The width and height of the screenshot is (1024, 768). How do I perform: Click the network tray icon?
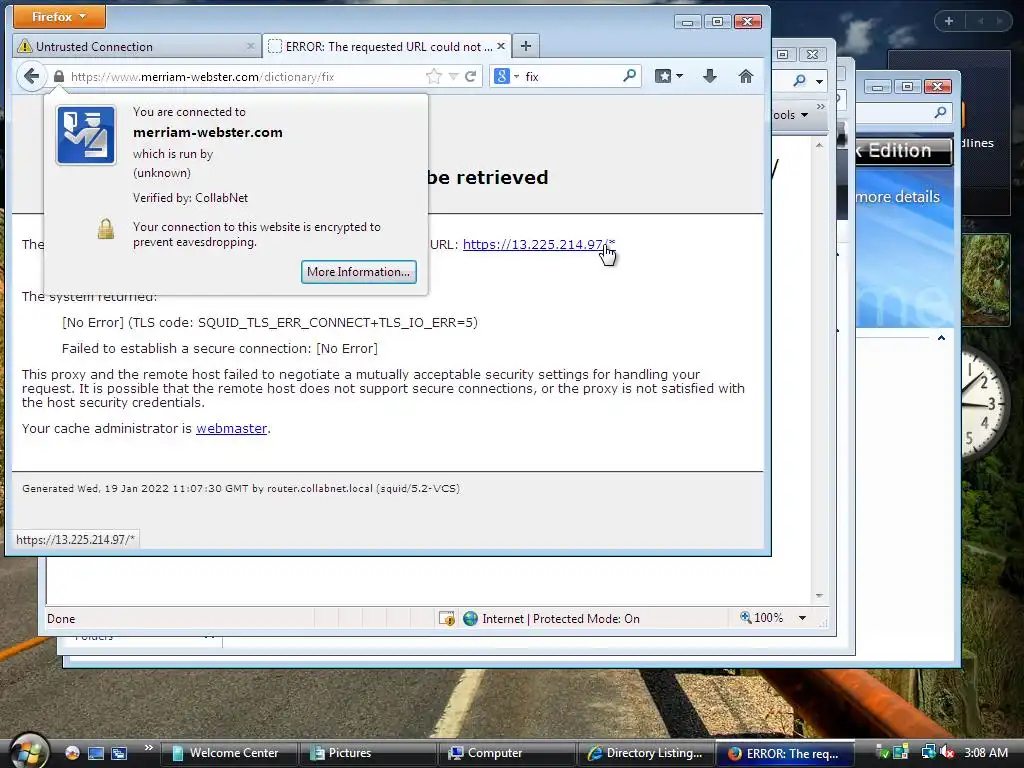click(x=929, y=753)
